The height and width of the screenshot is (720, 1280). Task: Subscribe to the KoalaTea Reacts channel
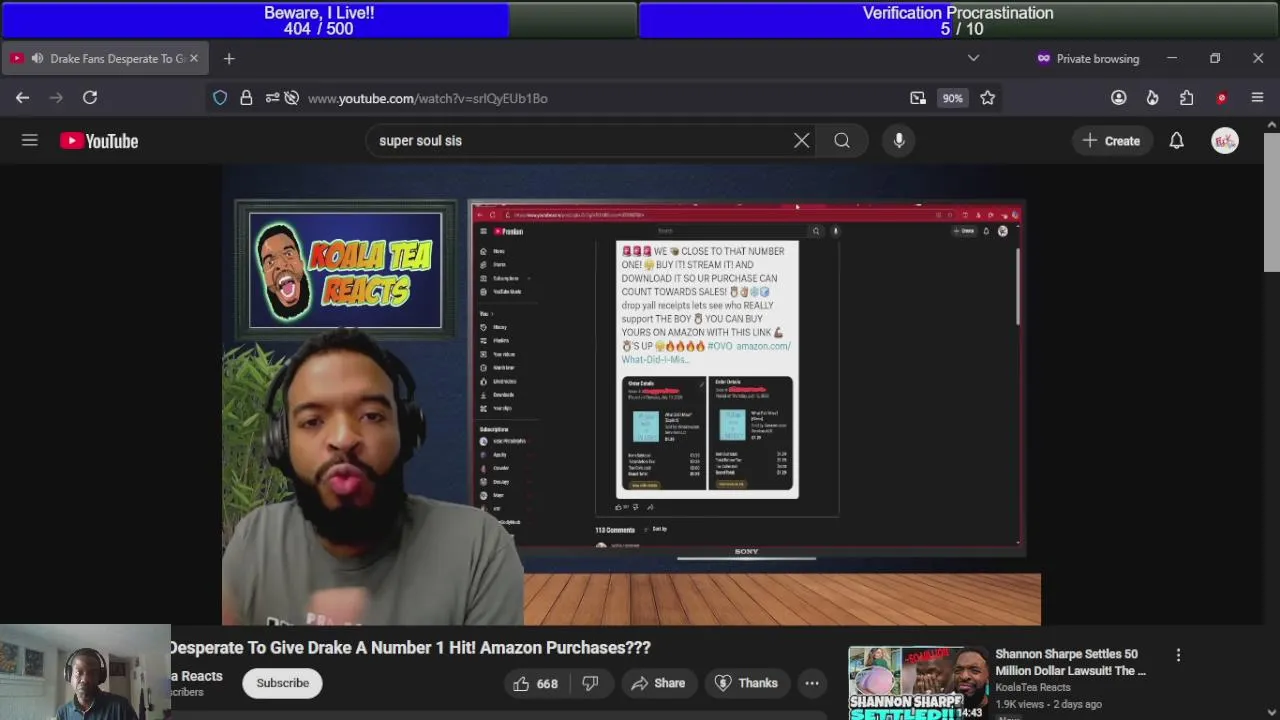pyautogui.click(x=282, y=683)
